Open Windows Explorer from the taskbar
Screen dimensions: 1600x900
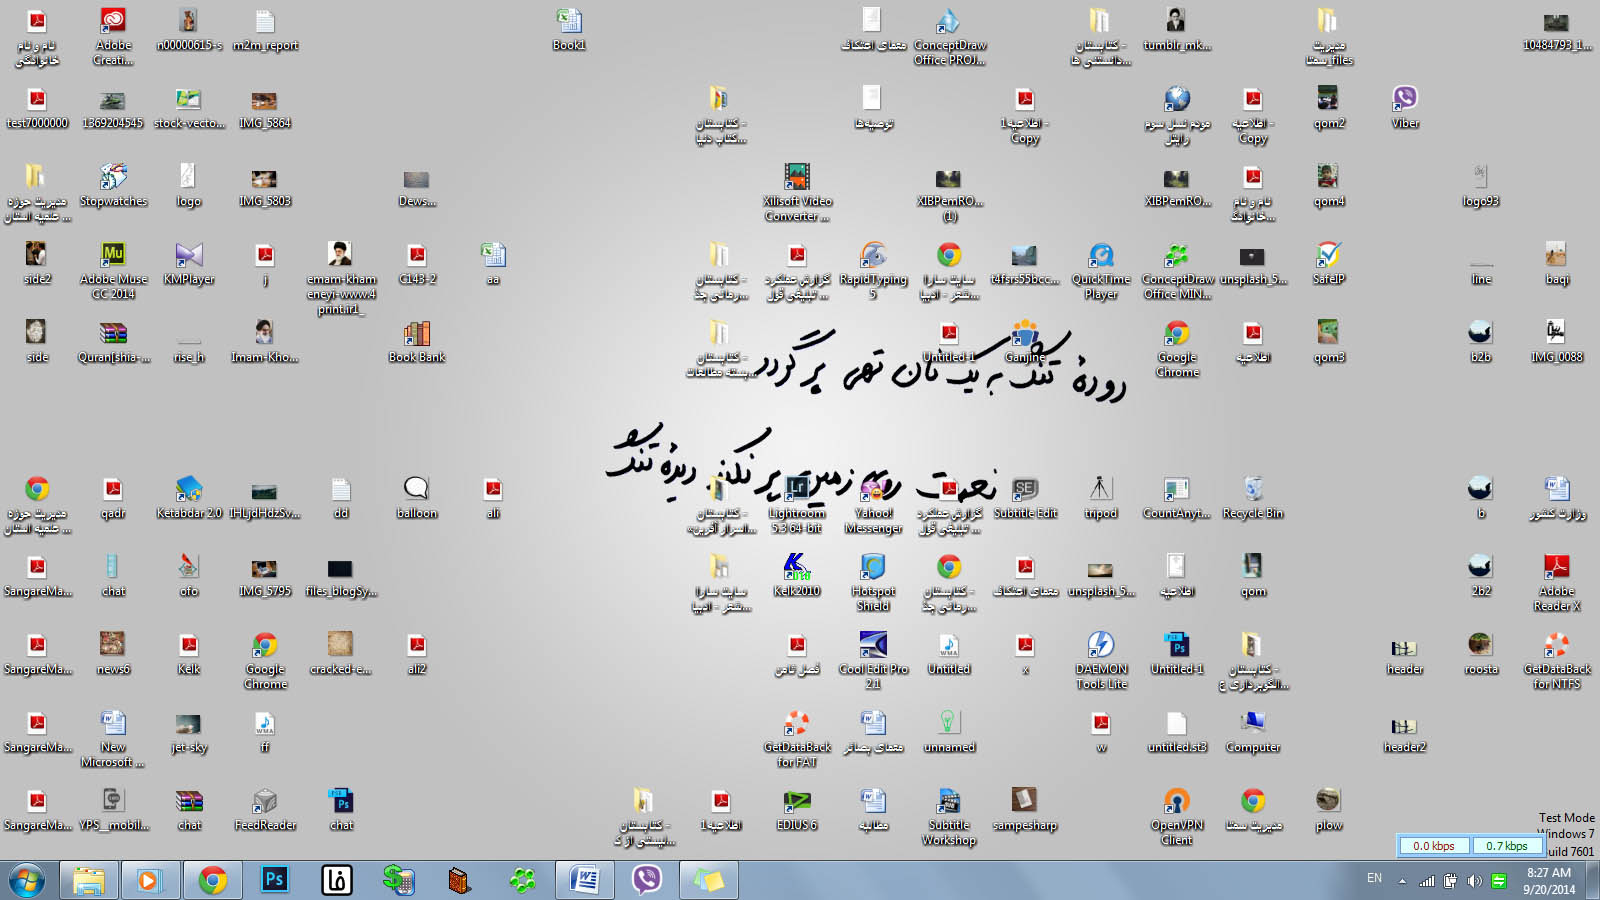pyautogui.click(x=89, y=880)
